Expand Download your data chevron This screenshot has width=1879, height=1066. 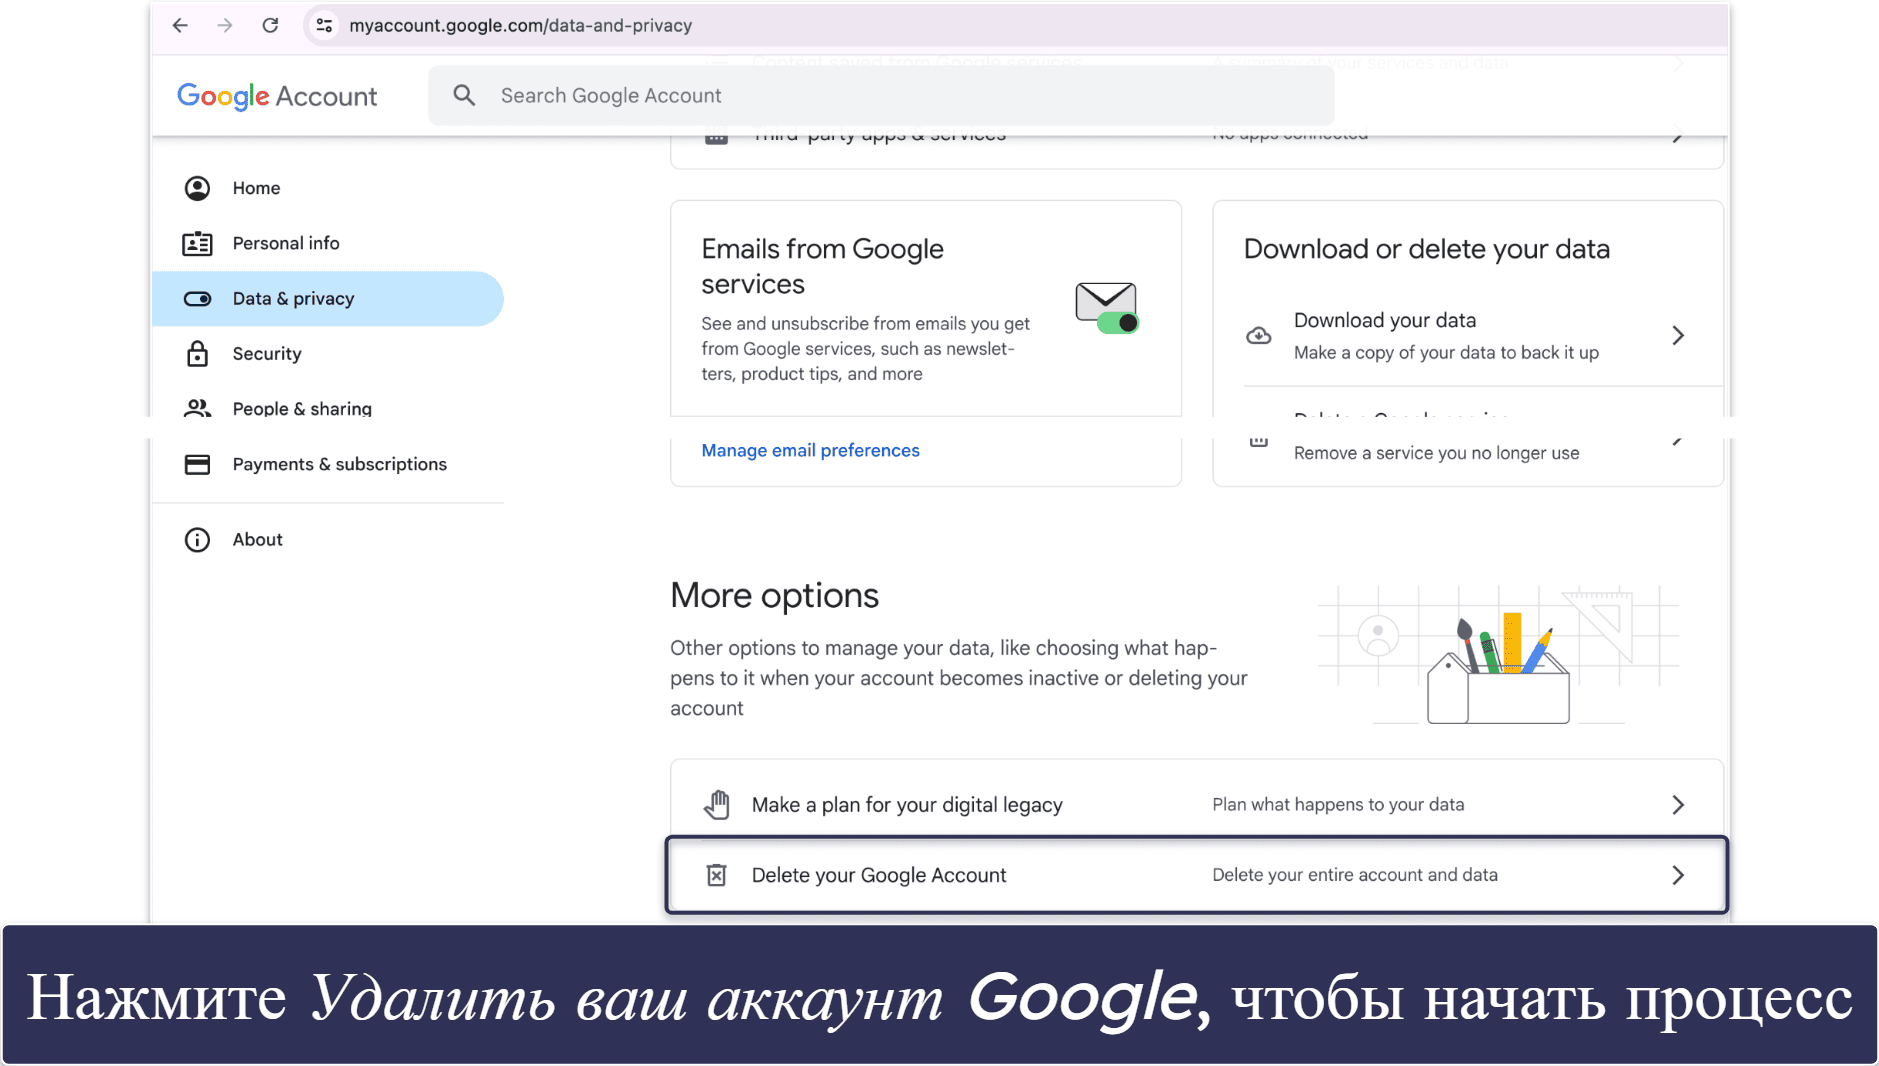coord(1678,336)
